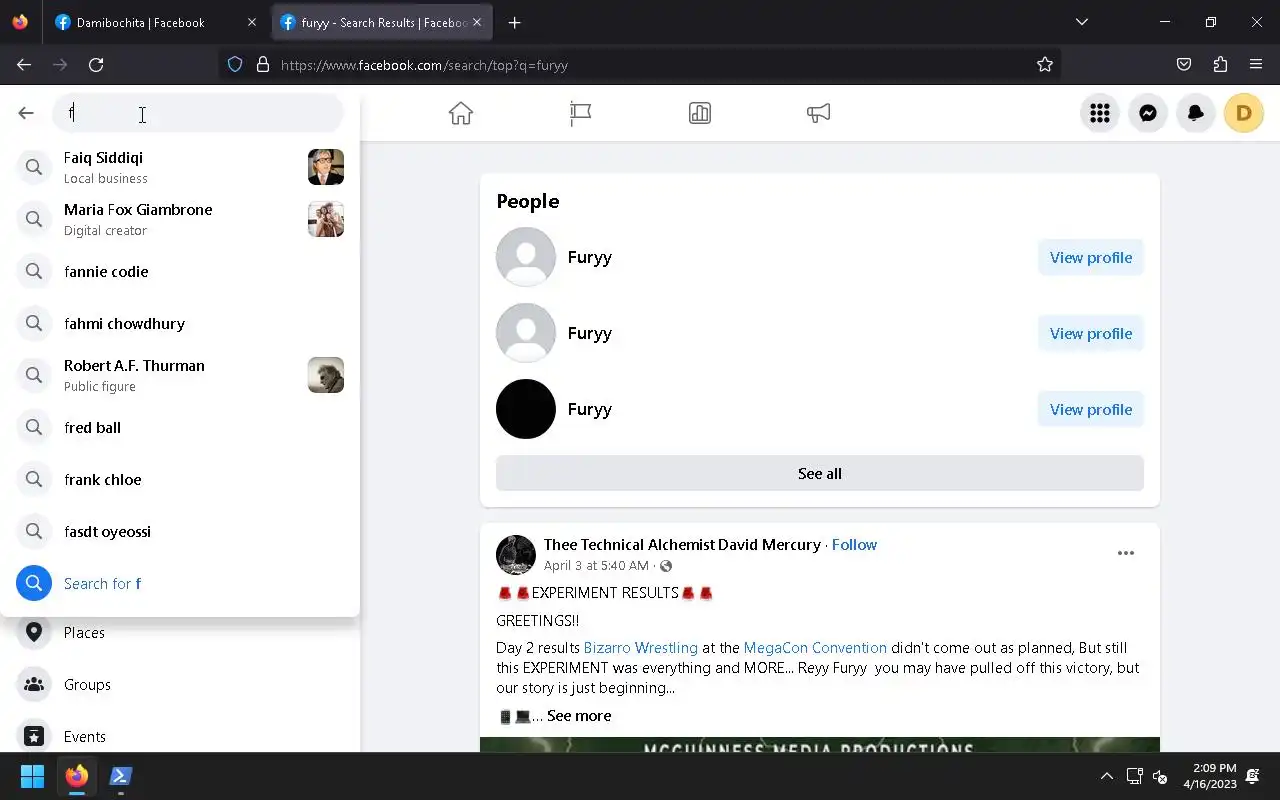This screenshot has height=800, width=1280.
Task: Open the Ads Manager chart icon
Action: click(700, 113)
